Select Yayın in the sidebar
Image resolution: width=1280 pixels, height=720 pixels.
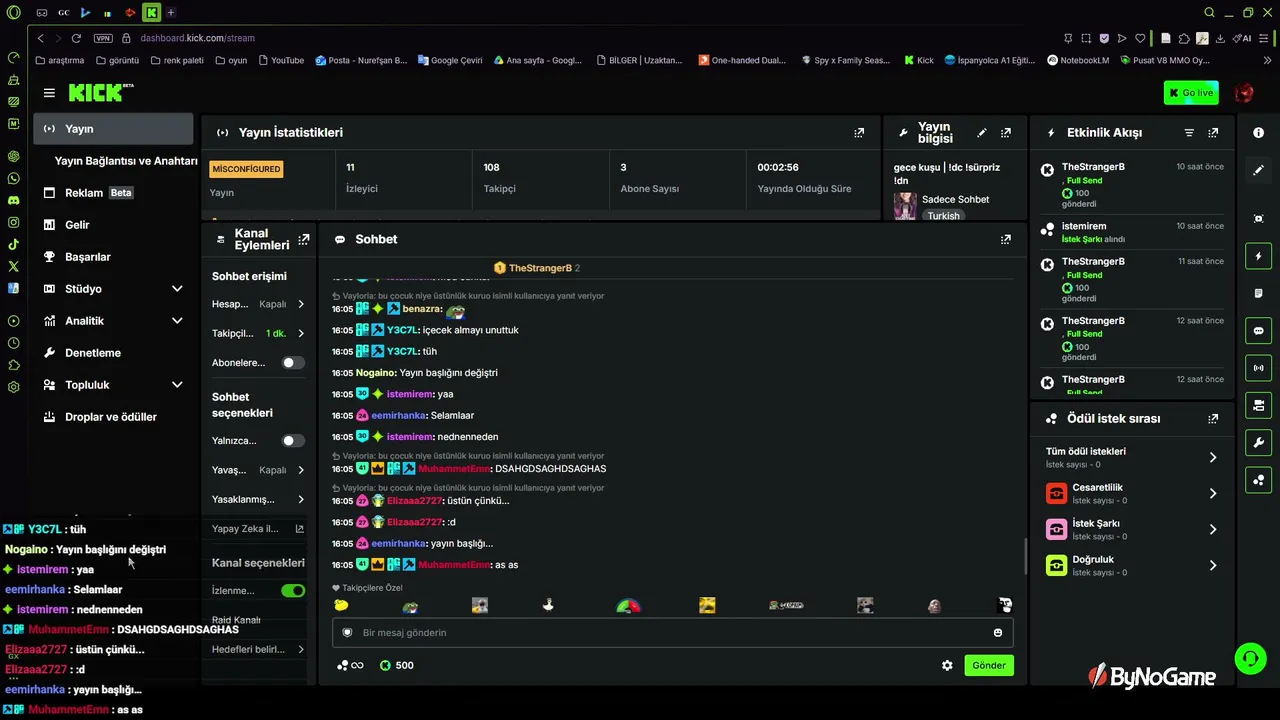[x=113, y=129]
